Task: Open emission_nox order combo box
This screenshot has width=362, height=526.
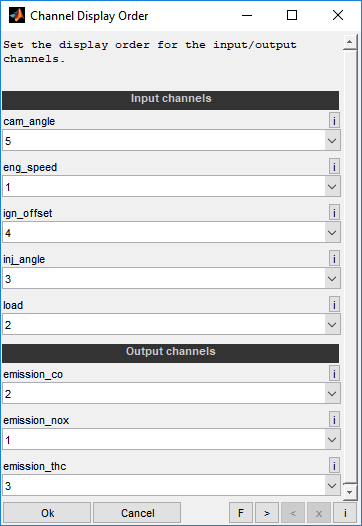Action: click(171, 439)
